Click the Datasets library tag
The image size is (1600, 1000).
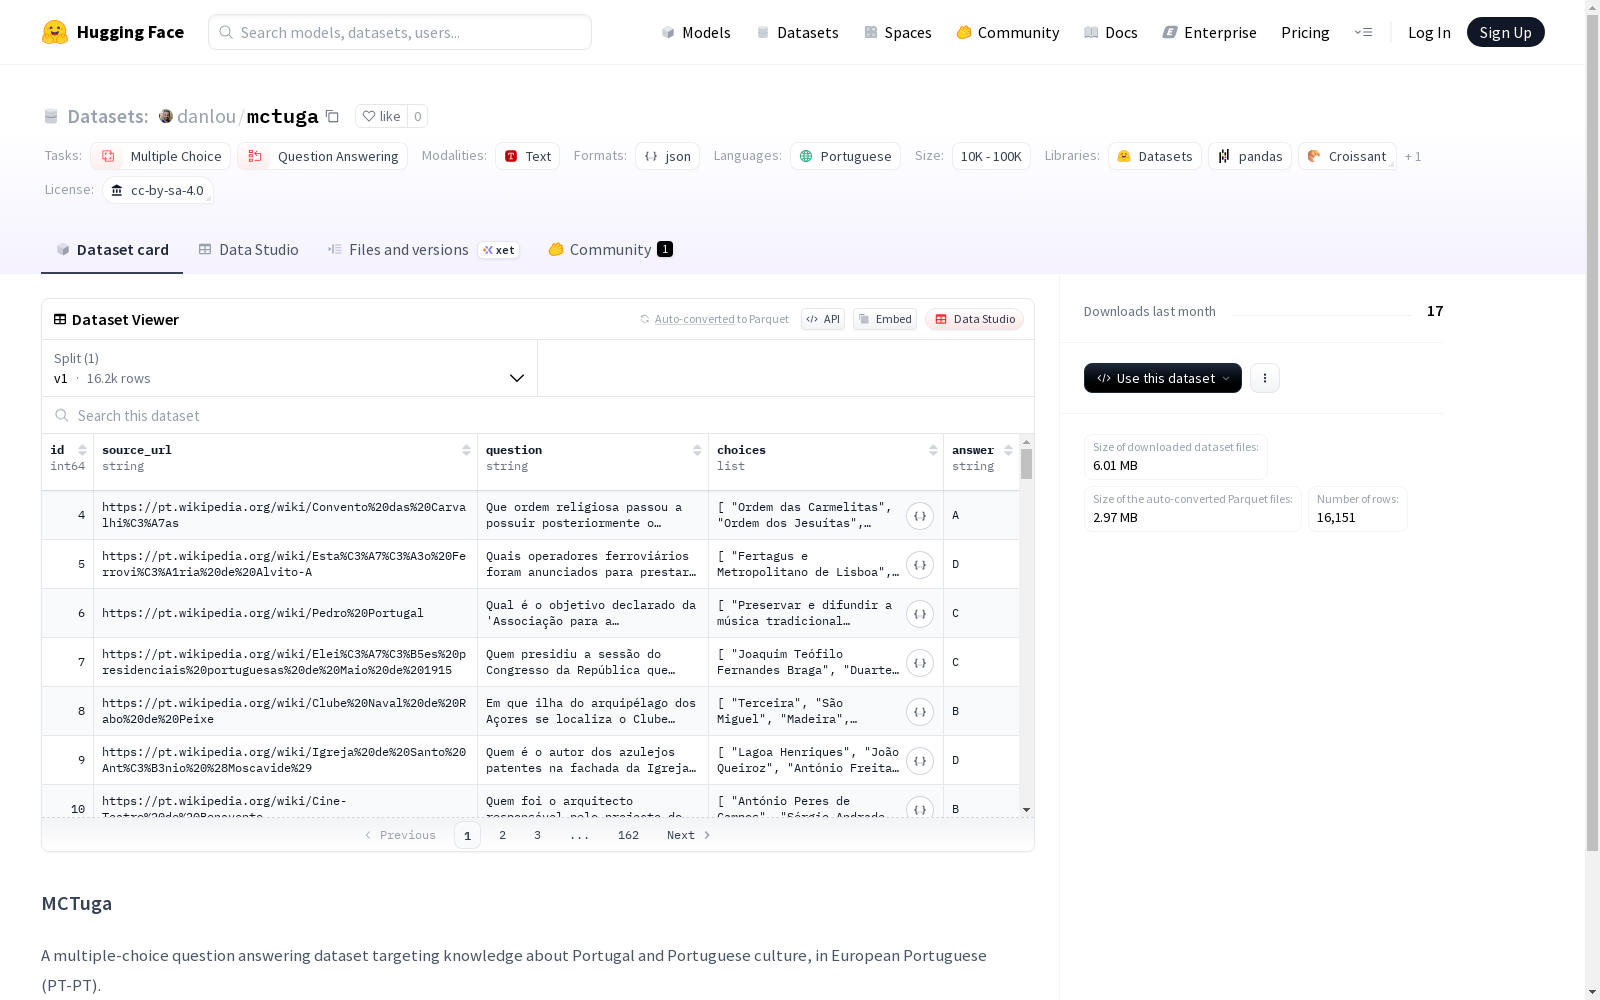pos(1155,156)
